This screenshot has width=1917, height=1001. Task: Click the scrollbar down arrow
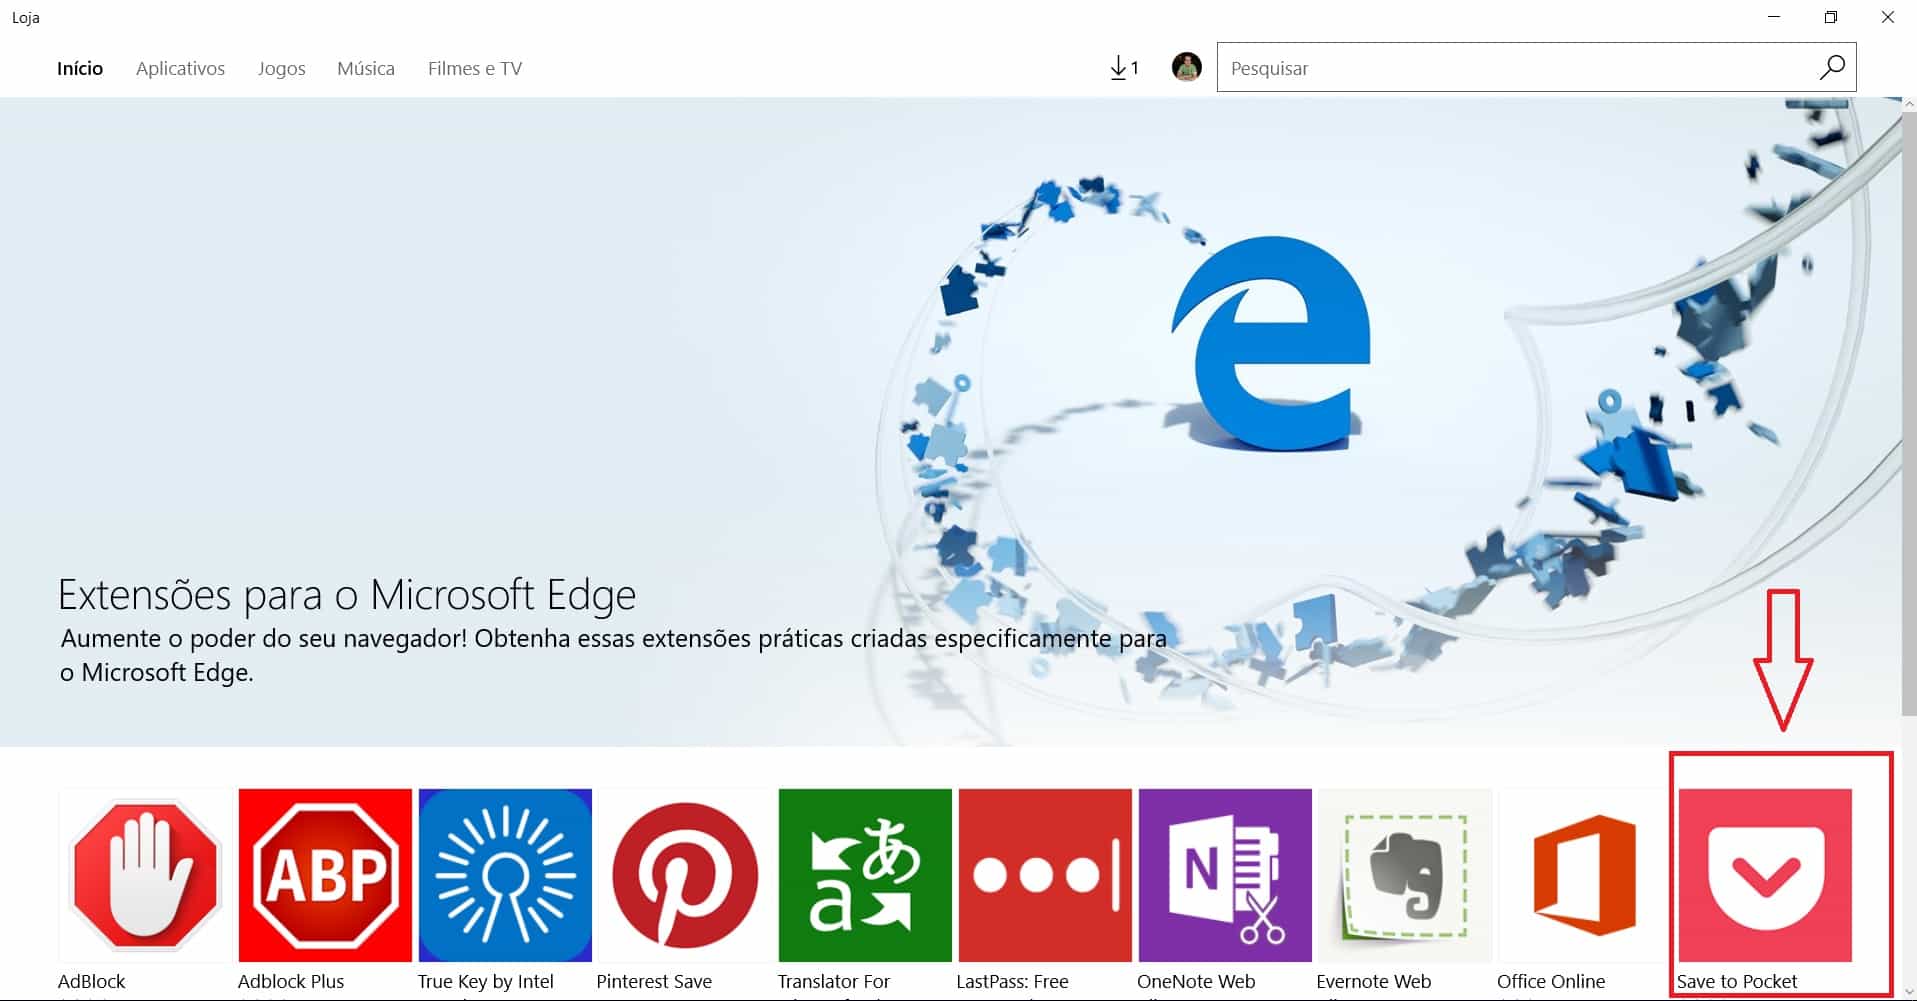pos(1909,992)
